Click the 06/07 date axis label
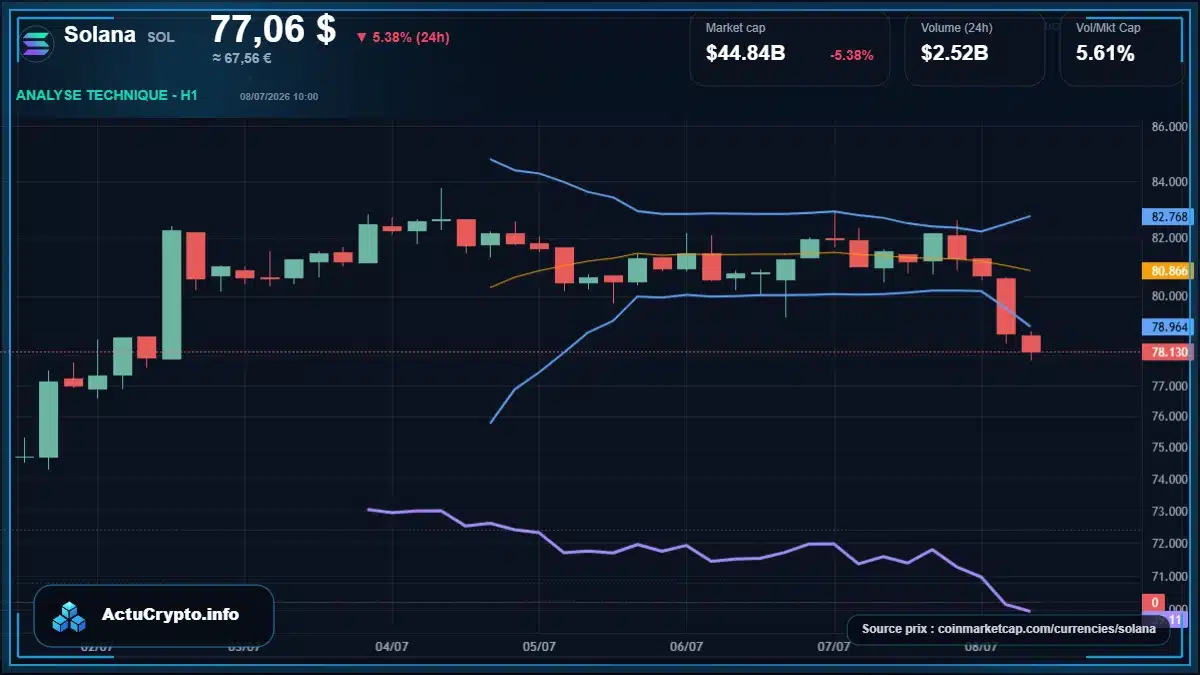 [686, 647]
